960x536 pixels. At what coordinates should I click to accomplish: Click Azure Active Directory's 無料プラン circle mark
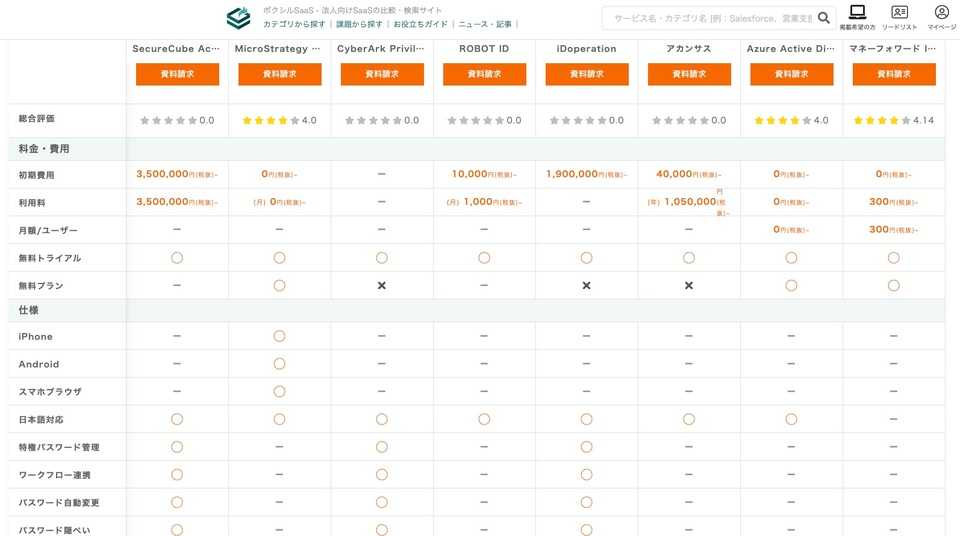[x=791, y=285]
